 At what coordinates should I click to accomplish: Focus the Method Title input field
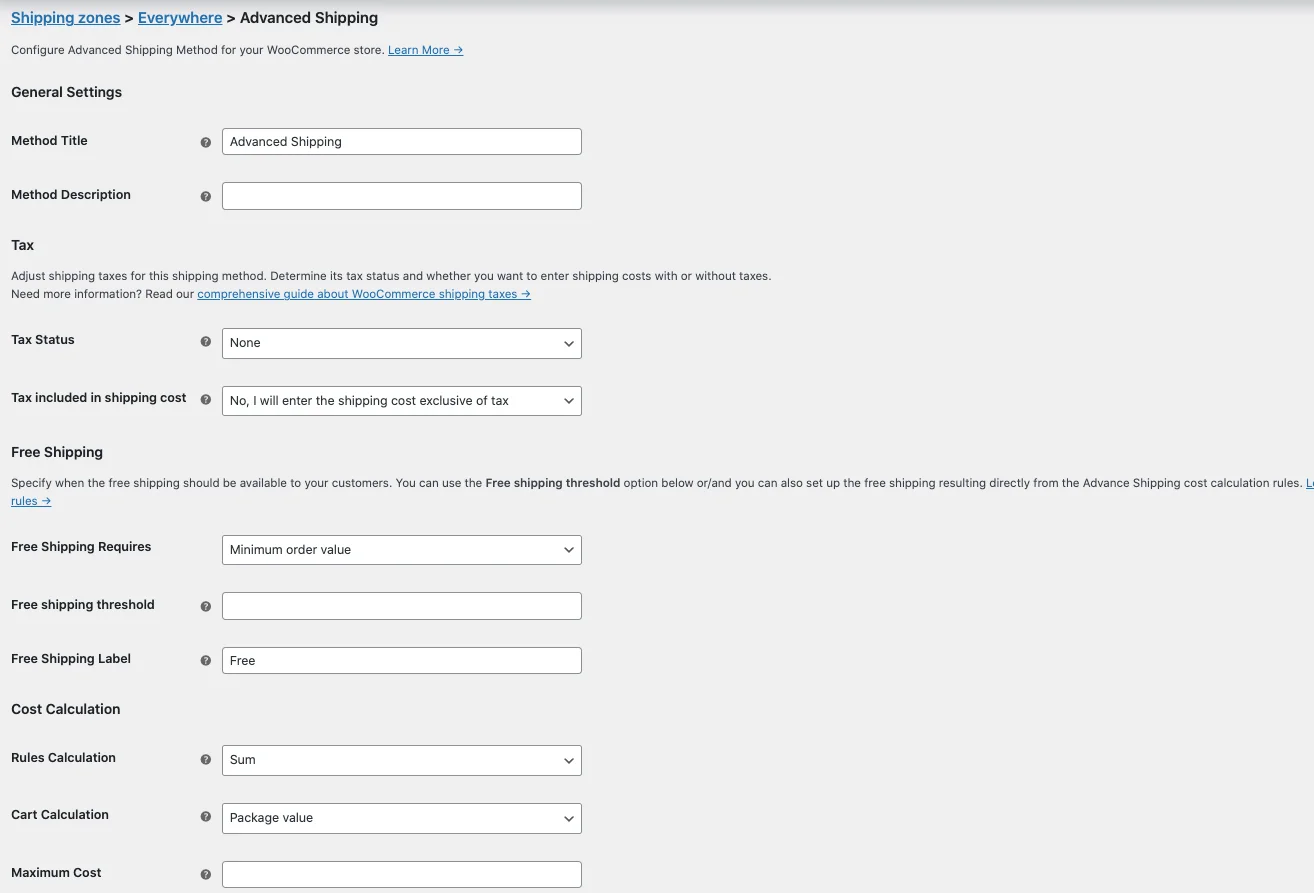pyautogui.click(x=401, y=141)
